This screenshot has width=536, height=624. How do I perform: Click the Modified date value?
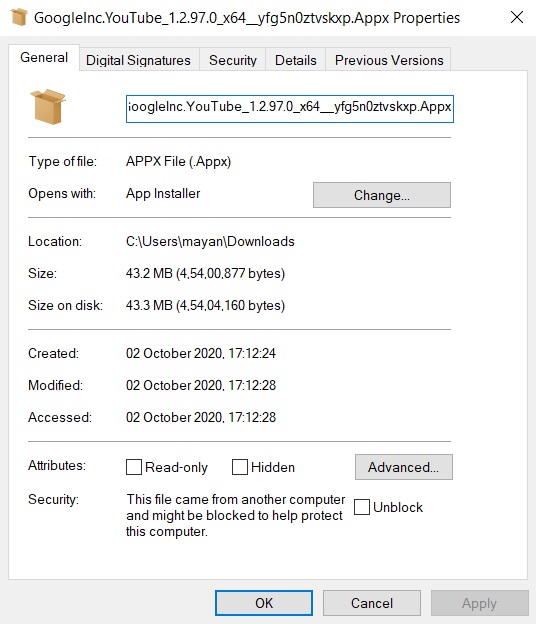201,385
